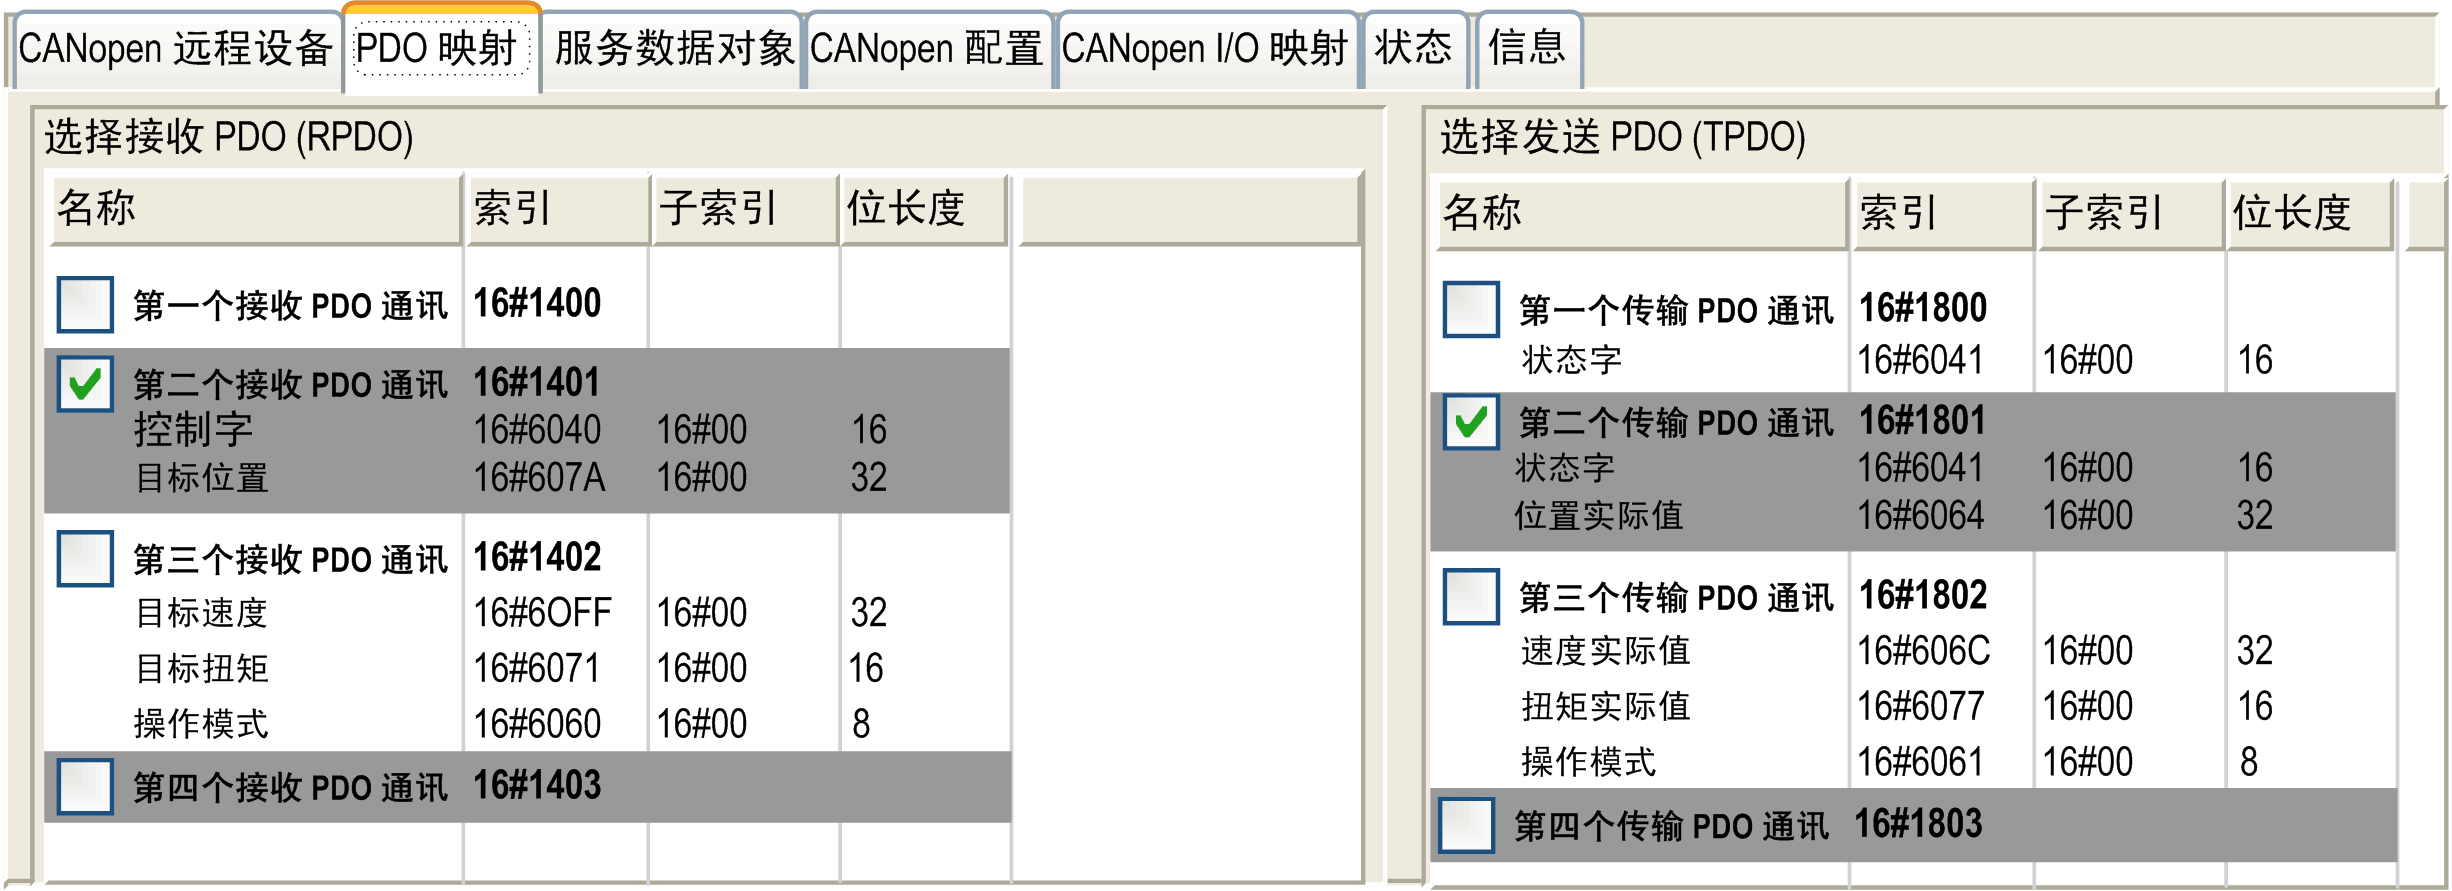Disable the 第二个传输 PDO 通讯 checkbox

tap(1471, 422)
